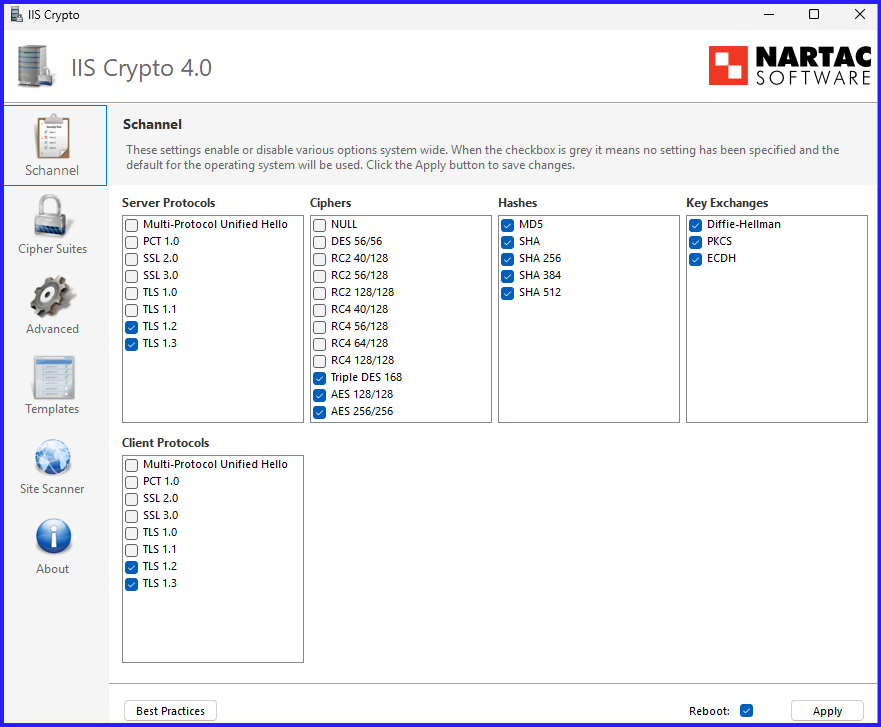Open the About info icon
Image resolution: width=881 pixels, height=727 pixels.
click(x=53, y=537)
